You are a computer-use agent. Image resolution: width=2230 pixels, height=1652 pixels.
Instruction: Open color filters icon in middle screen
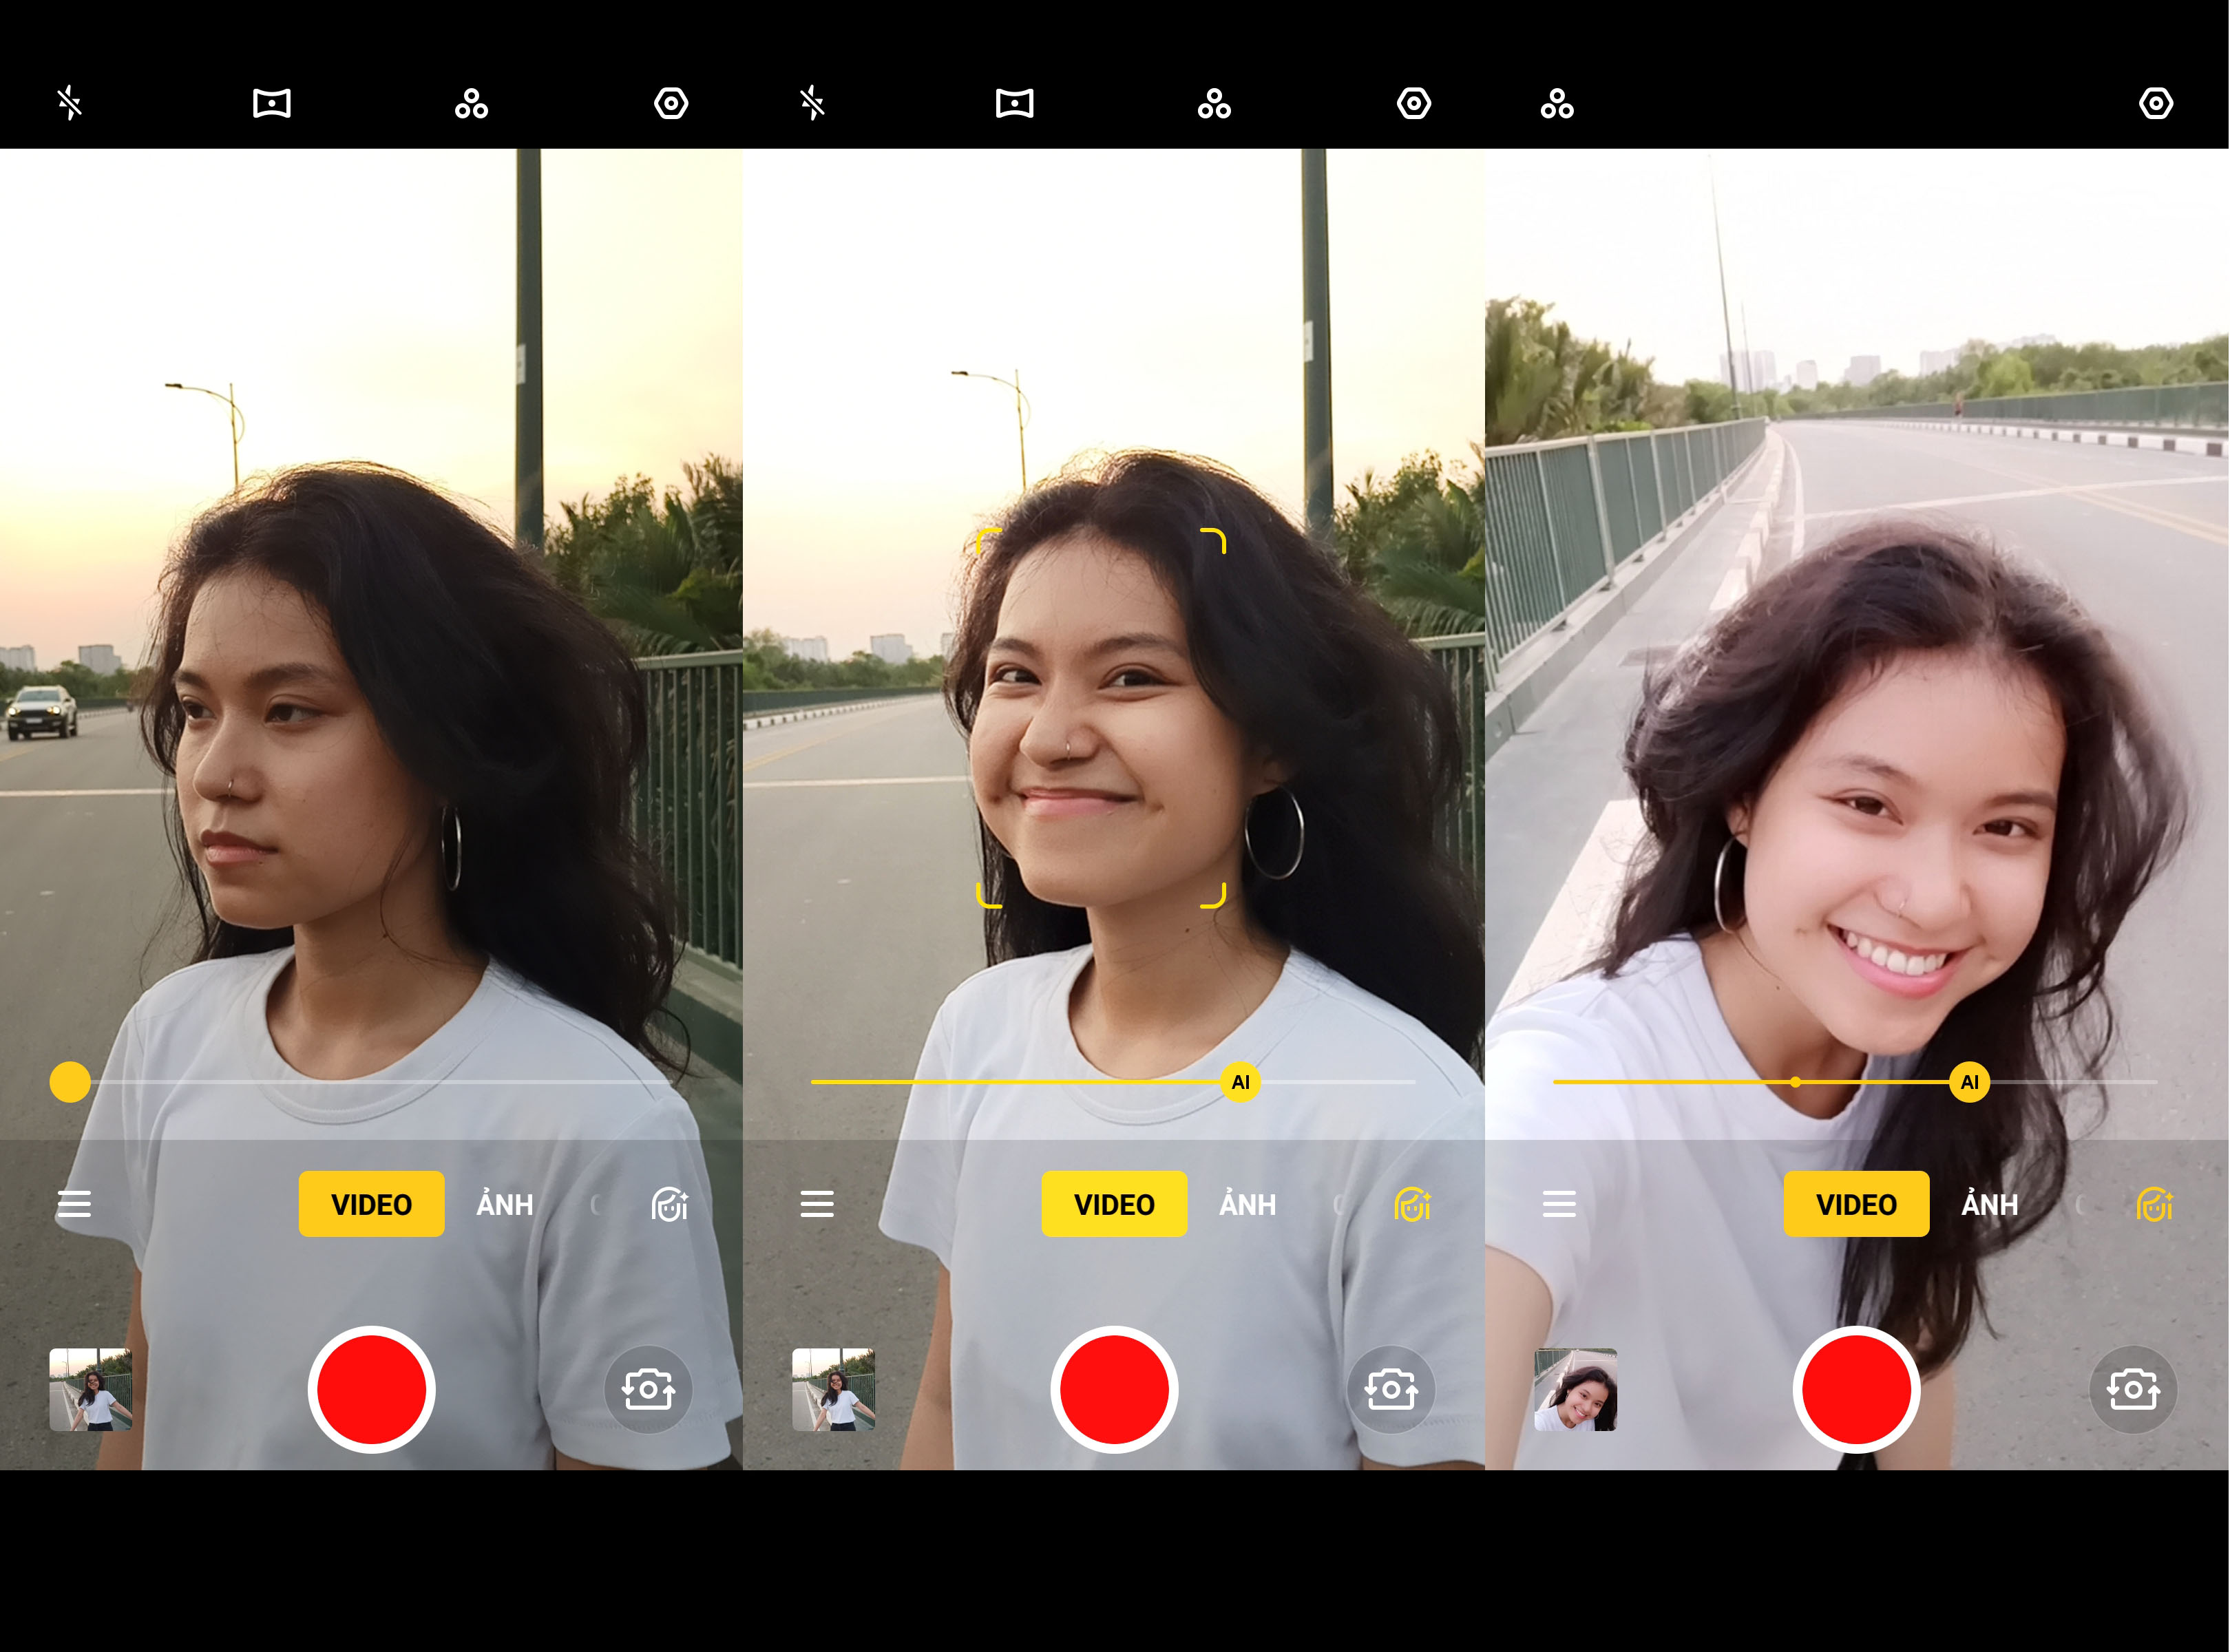click(1214, 103)
